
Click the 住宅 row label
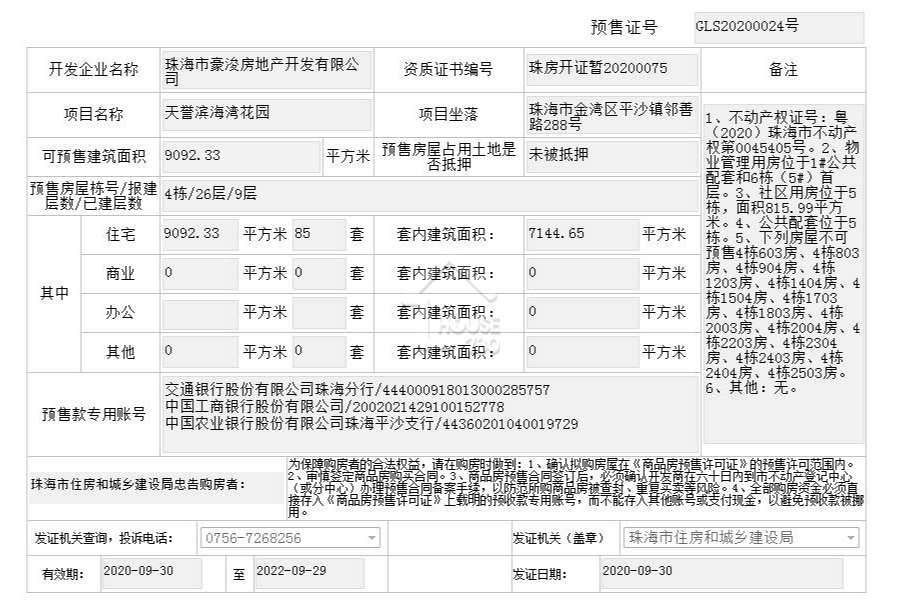[120, 235]
